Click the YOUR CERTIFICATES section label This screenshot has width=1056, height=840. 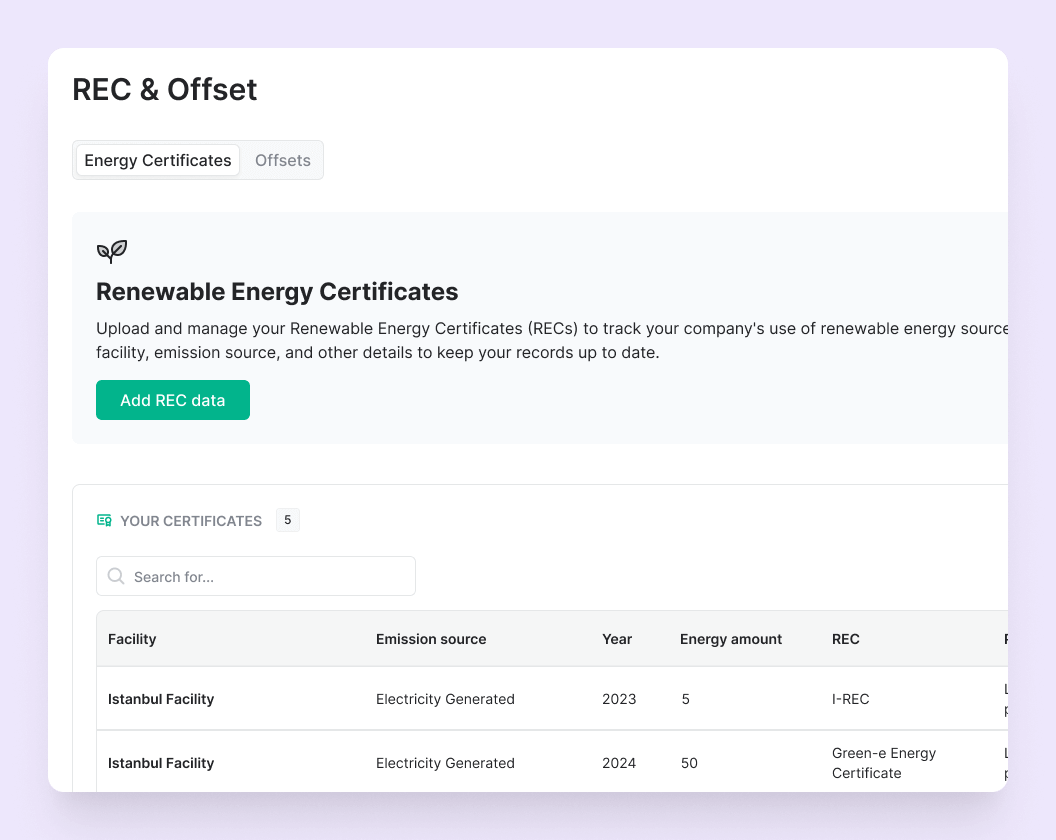click(191, 521)
